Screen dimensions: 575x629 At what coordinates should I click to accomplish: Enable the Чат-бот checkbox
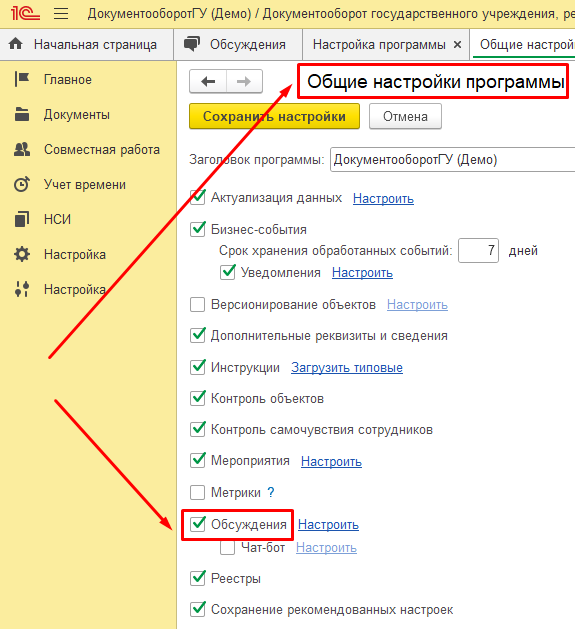(x=228, y=548)
